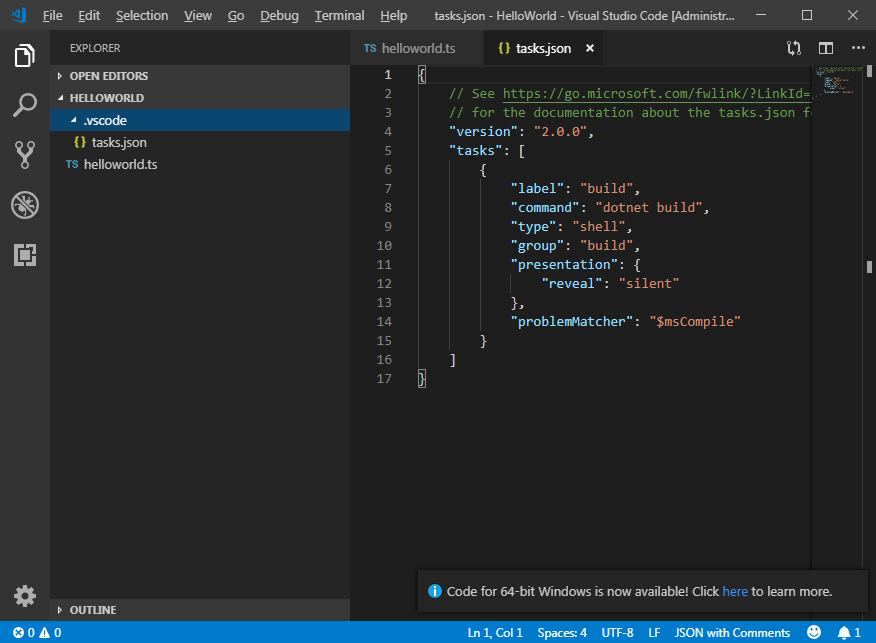
Task: Click the "label" key on line 7
Action: (537, 188)
